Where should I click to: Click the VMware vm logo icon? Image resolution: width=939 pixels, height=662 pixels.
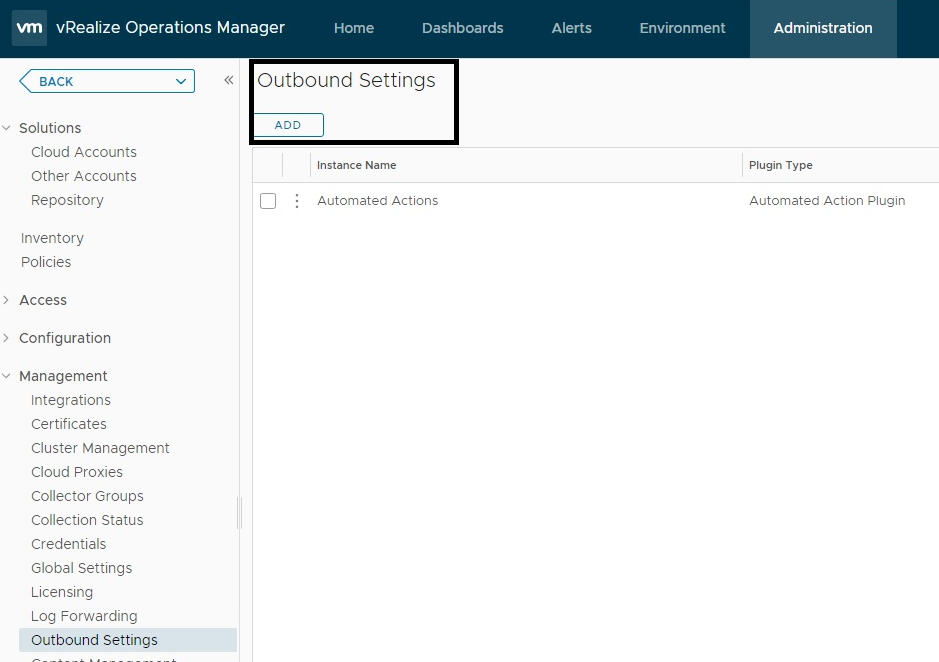[x=29, y=28]
